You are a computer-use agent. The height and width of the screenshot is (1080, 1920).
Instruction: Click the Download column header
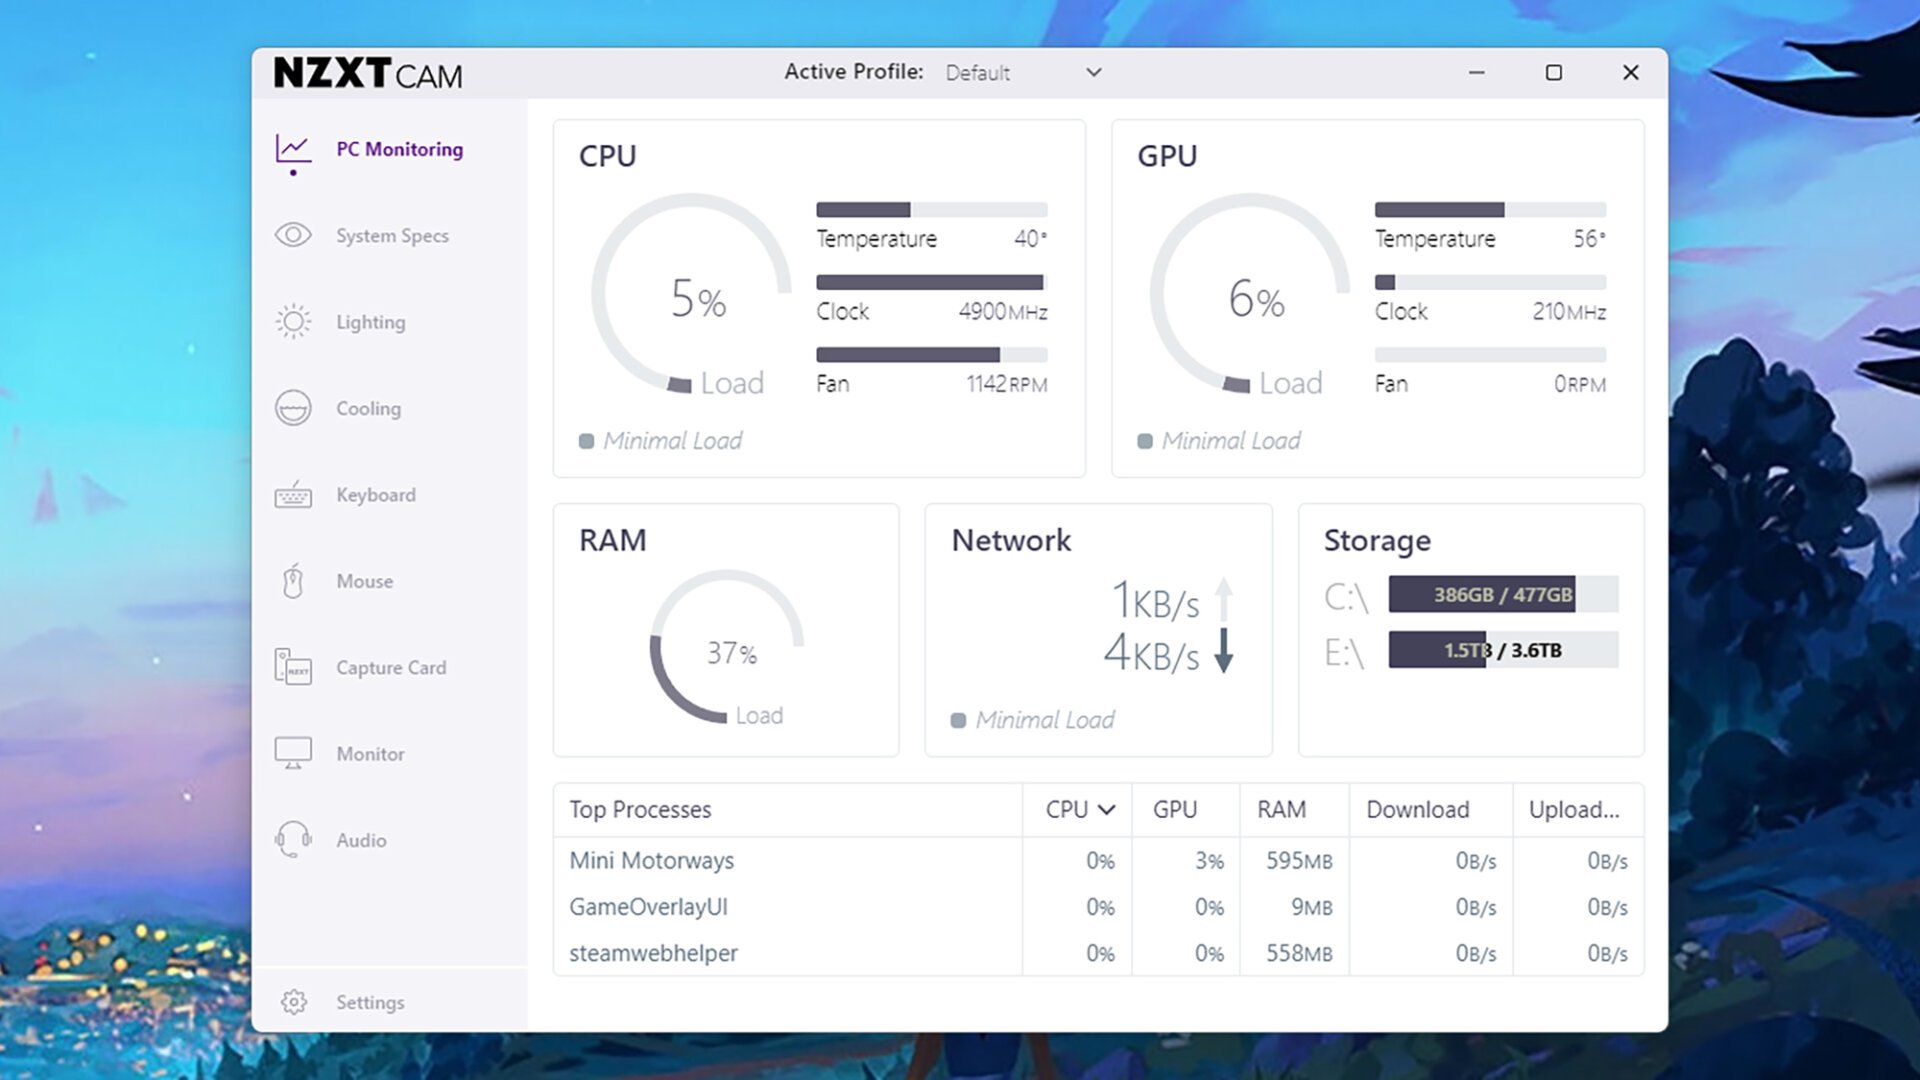pos(1417,810)
